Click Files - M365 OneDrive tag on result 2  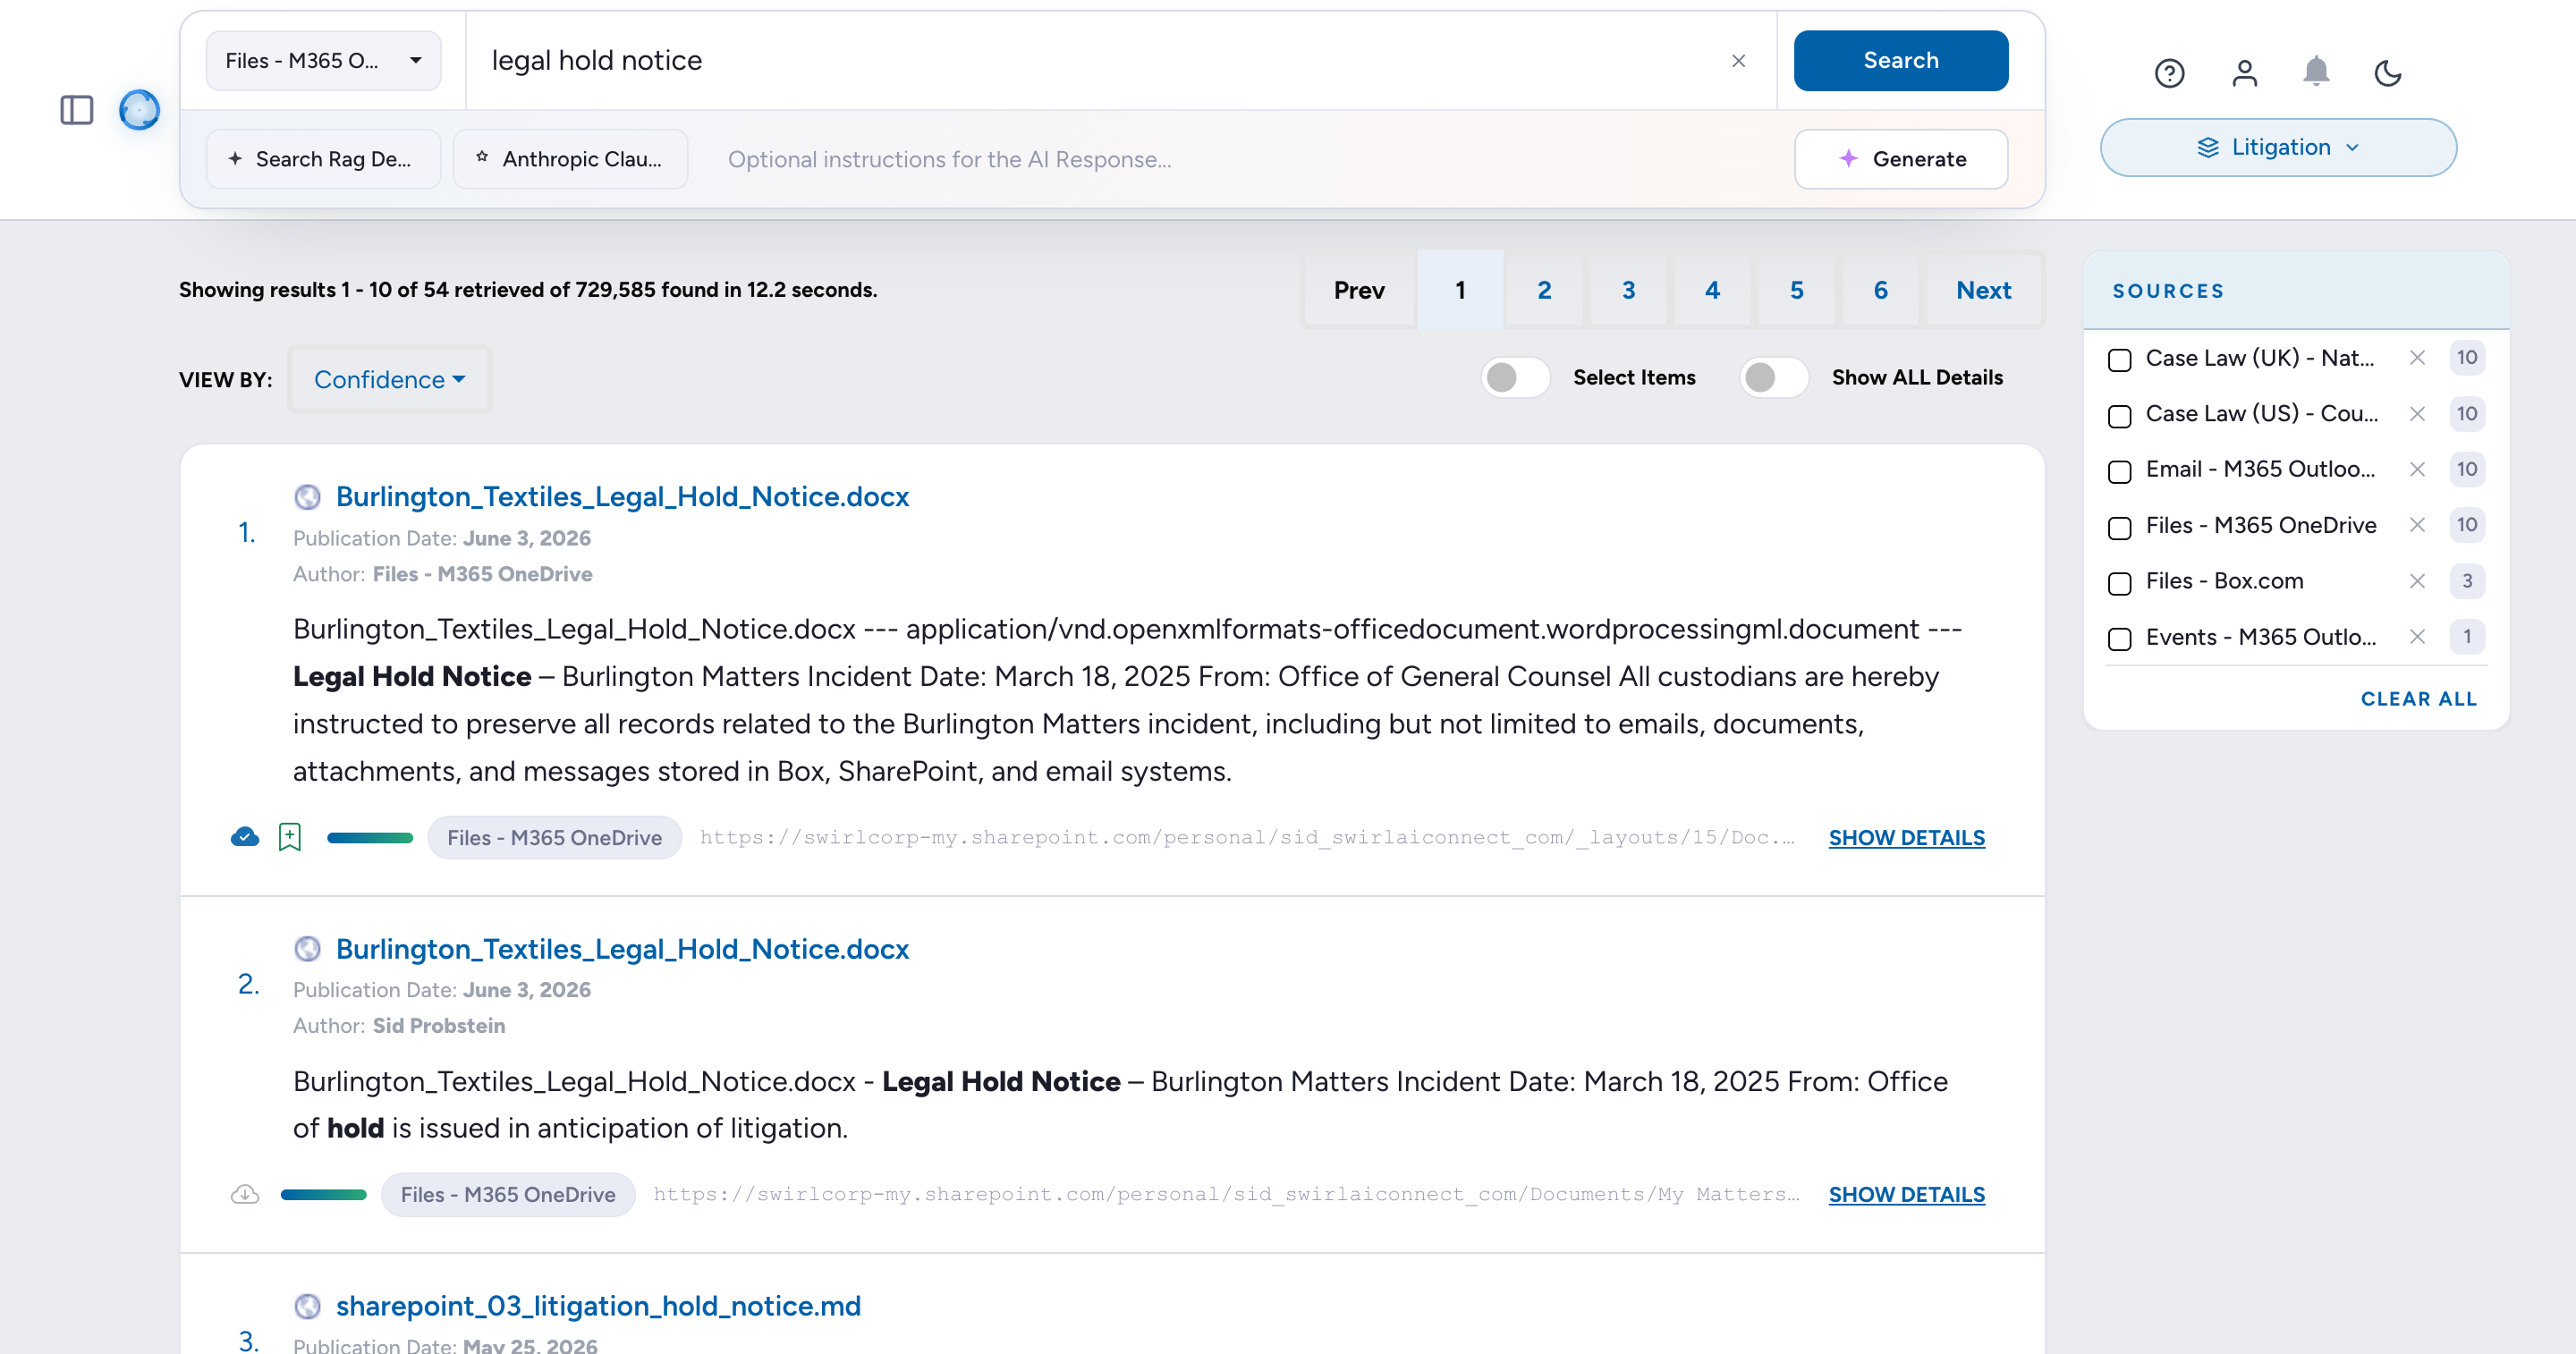point(508,1195)
